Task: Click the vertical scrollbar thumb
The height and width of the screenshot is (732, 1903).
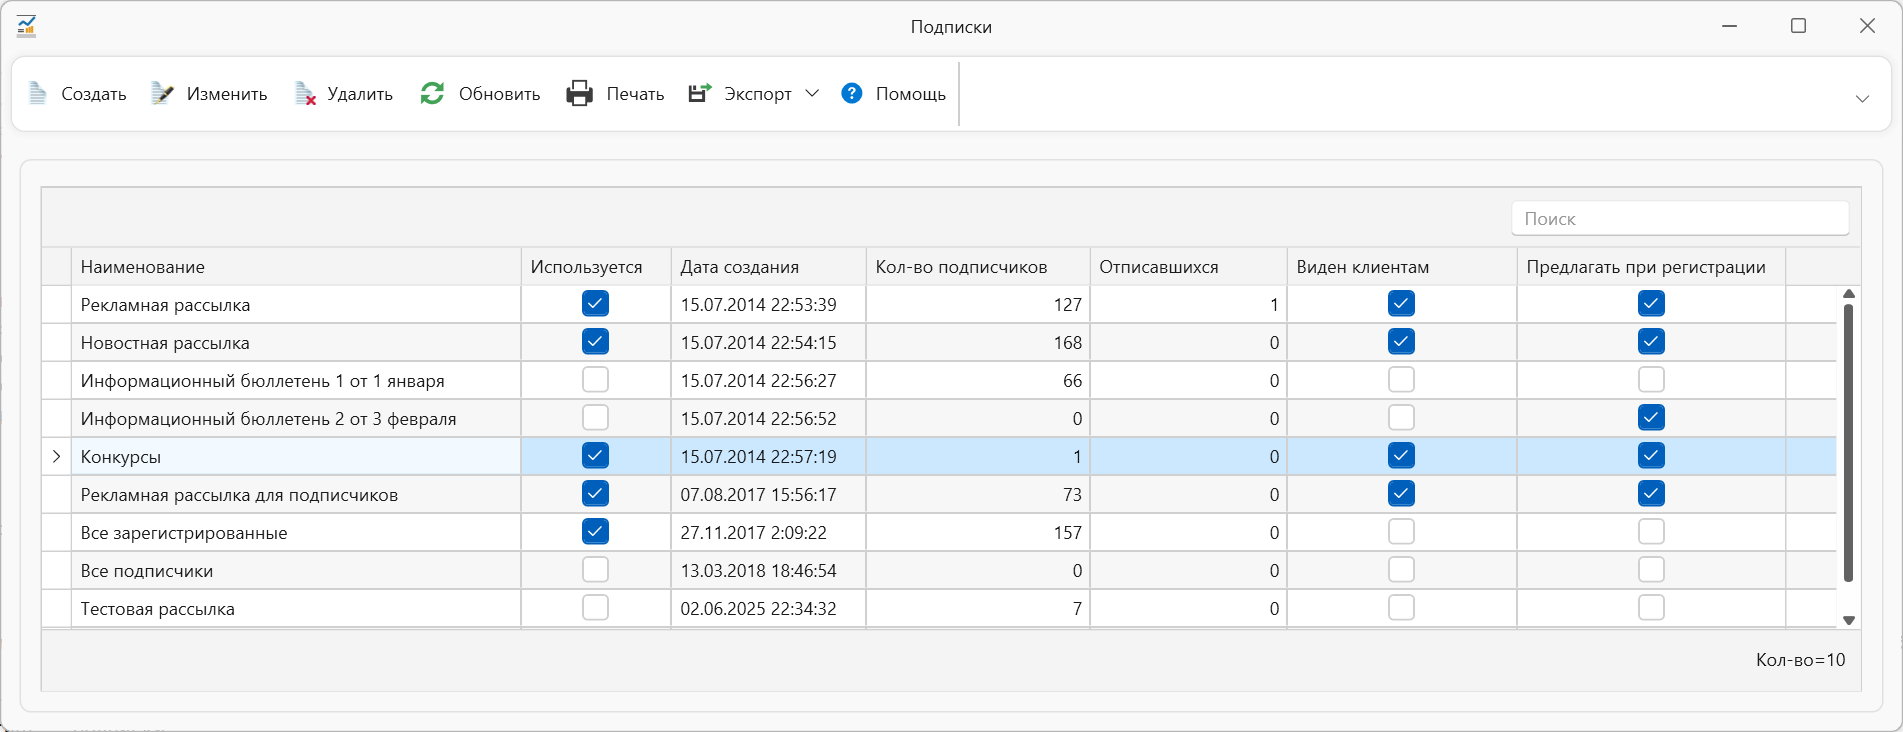Action: pyautogui.click(x=1849, y=443)
